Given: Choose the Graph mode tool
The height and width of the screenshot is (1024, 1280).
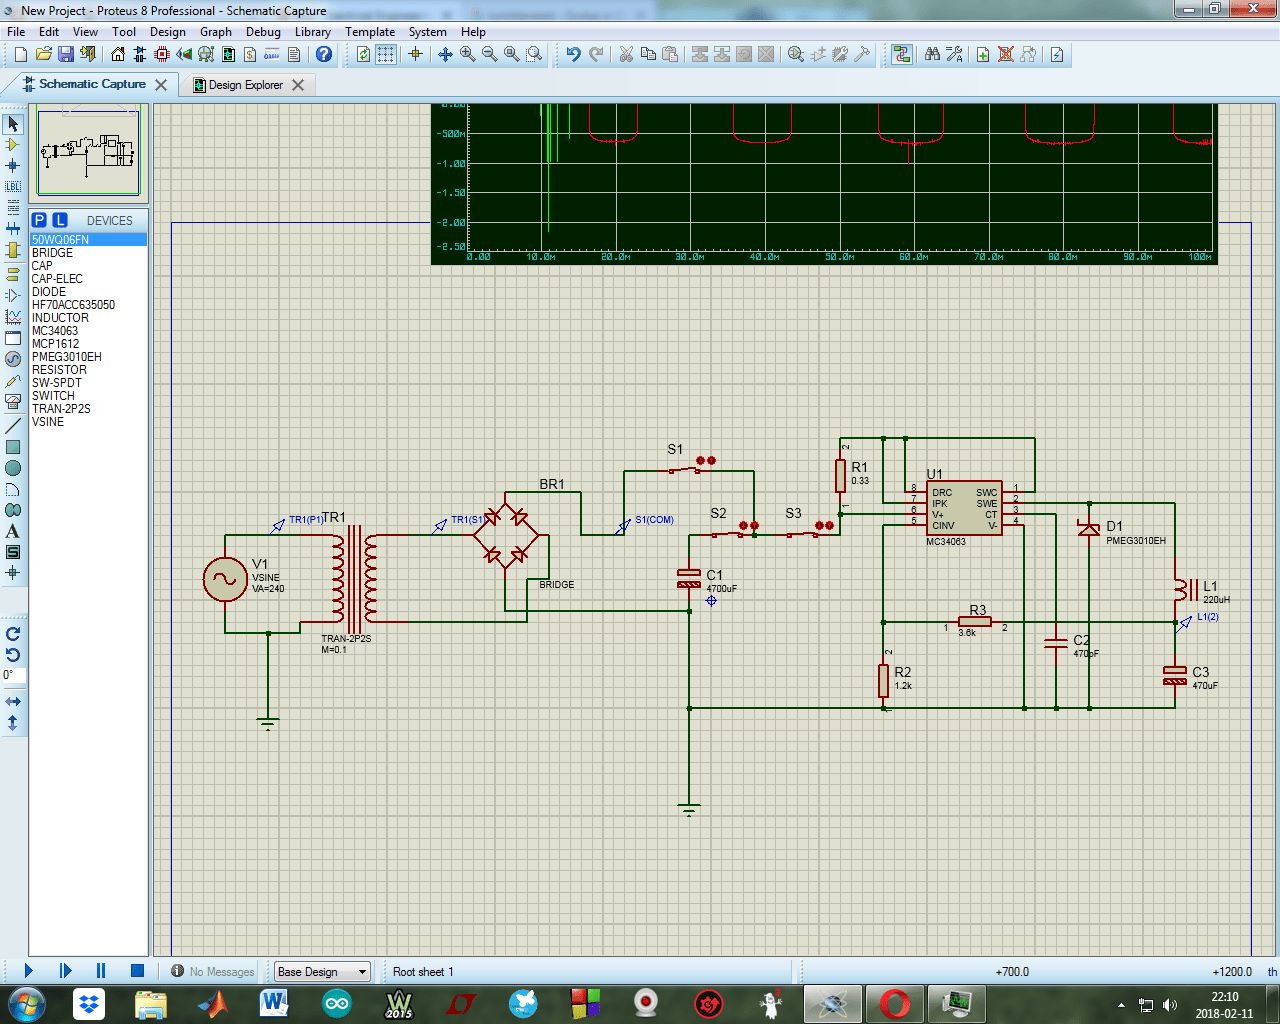Looking at the screenshot, I should (13, 316).
